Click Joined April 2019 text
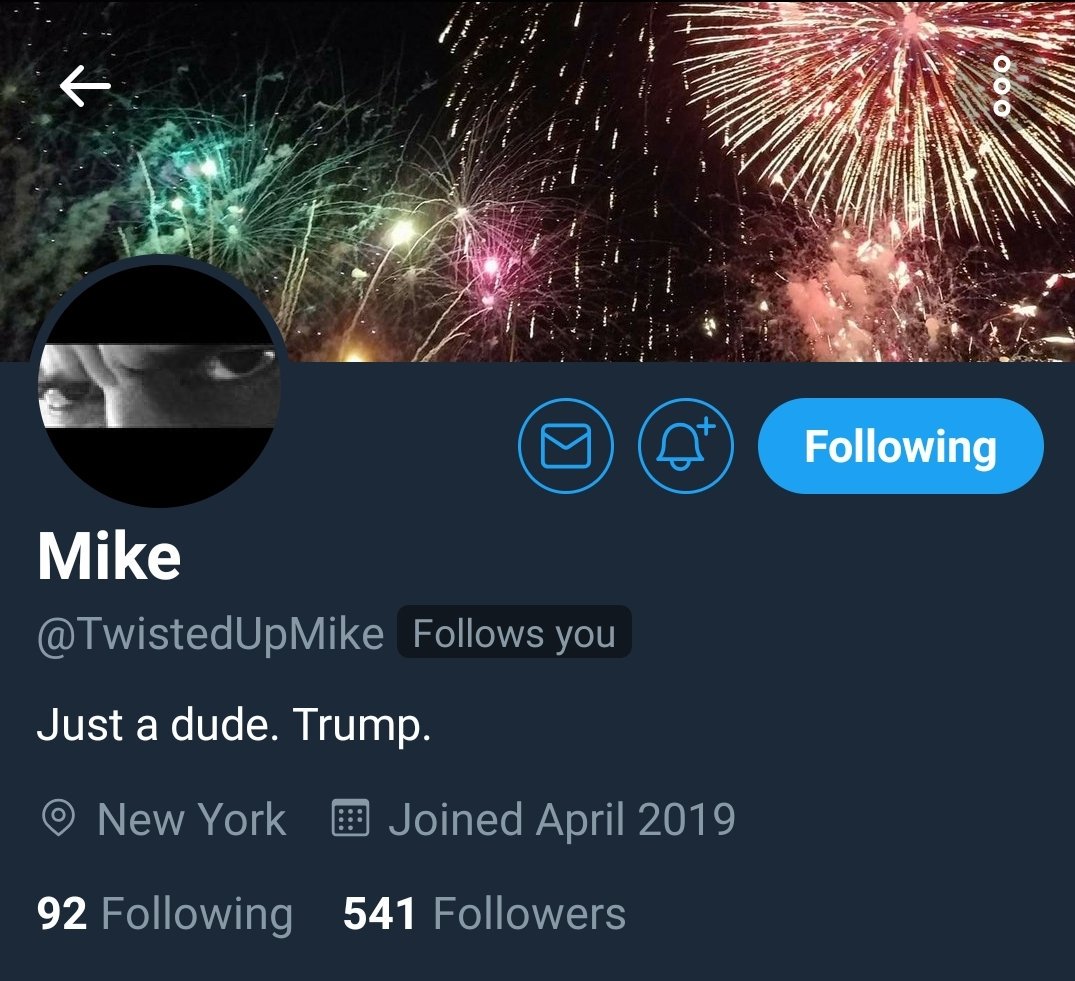Screen dimensions: 1075x981 pos(561,820)
